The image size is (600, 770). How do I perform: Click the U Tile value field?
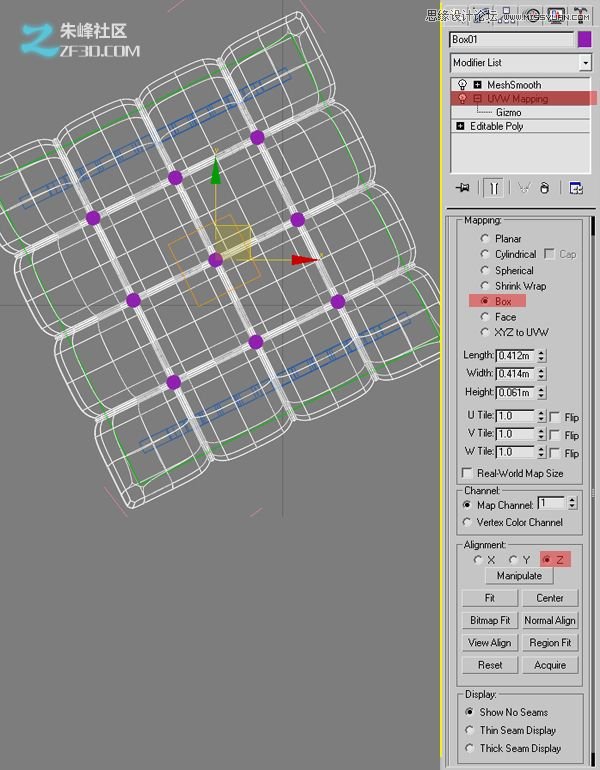click(x=516, y=416)
